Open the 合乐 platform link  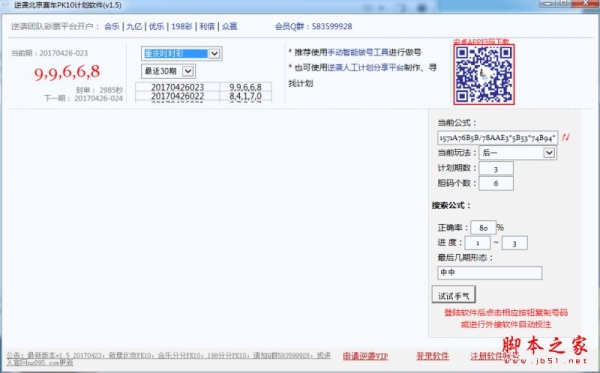[x=112, y=26]
